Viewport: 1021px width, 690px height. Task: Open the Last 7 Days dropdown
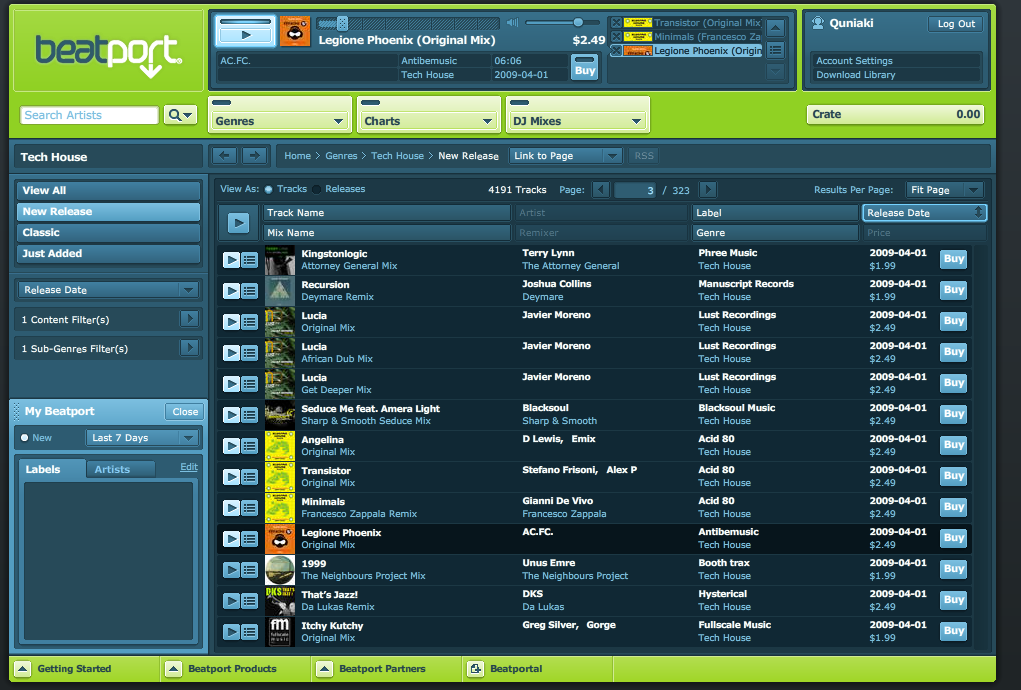point(142,438)
